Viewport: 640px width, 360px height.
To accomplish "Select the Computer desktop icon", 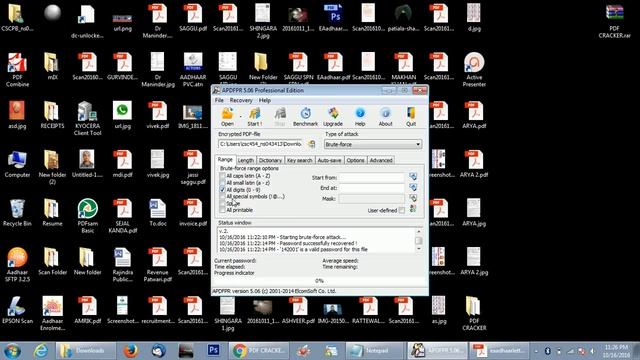I will 17,164.
